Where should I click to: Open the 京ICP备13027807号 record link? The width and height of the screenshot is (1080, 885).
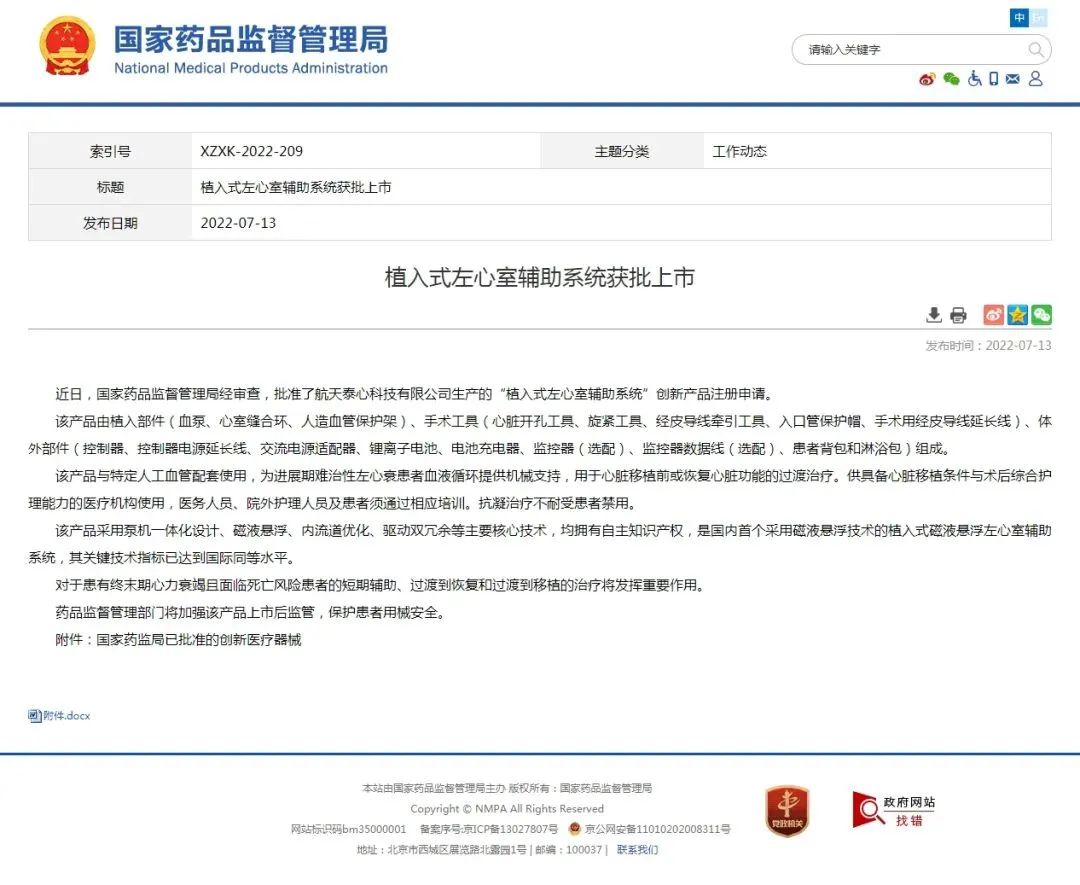tap(510, 829)
